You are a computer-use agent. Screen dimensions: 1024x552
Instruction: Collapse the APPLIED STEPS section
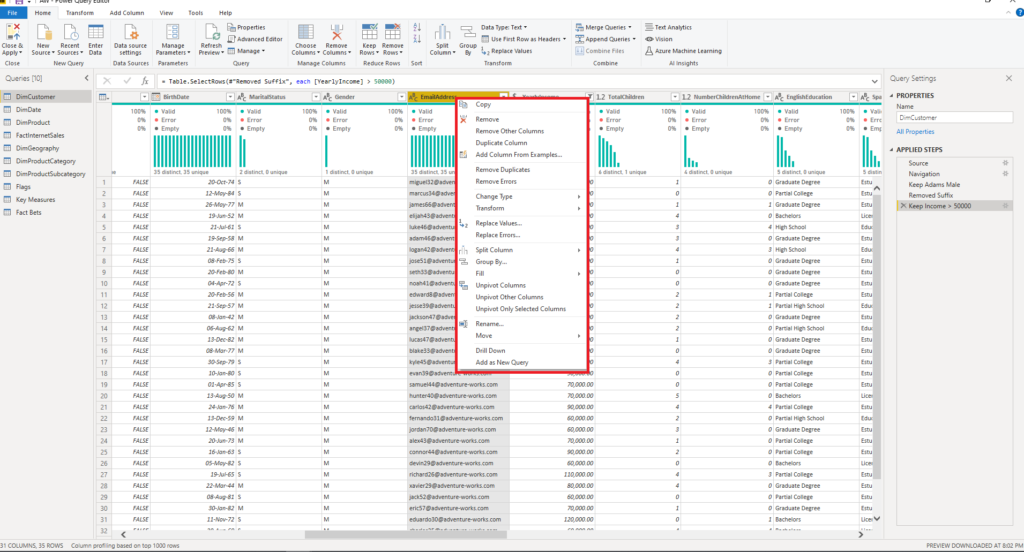(x=892, y=150)
